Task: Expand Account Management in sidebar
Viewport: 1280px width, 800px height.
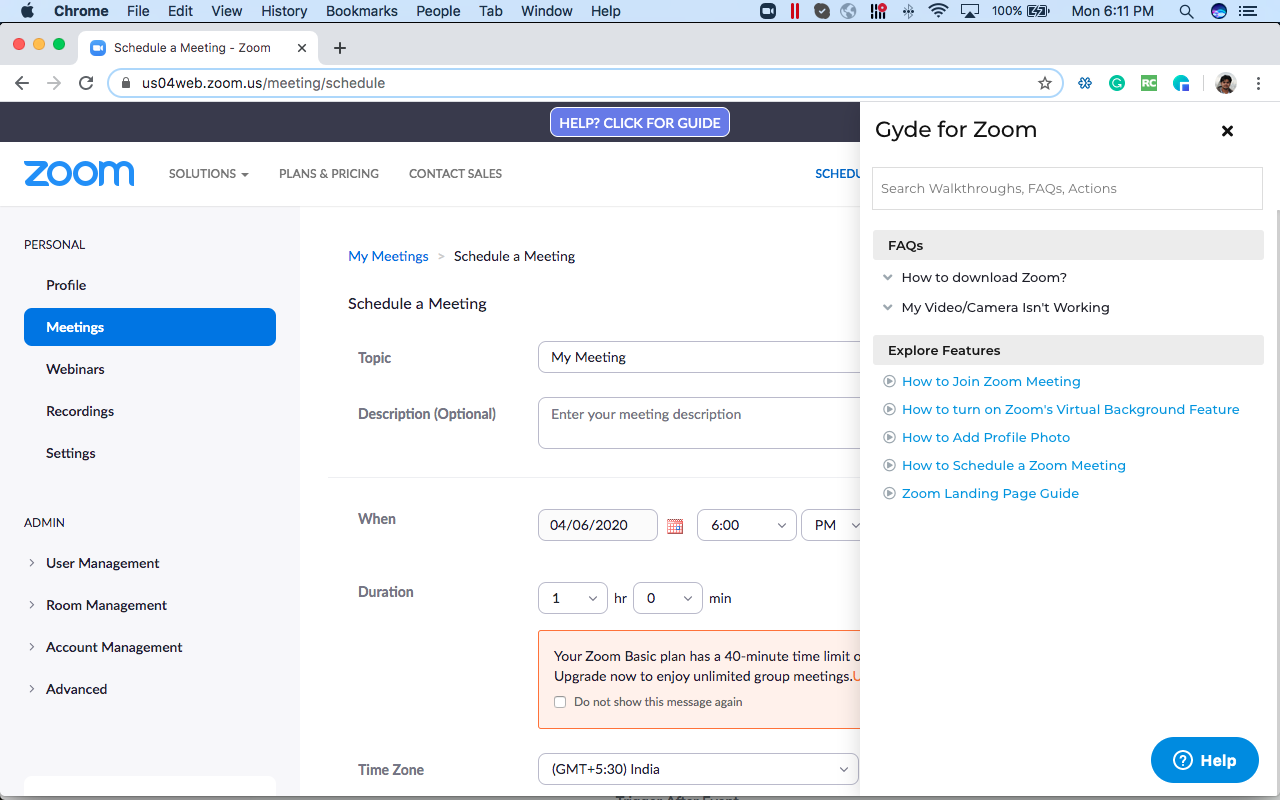Action: tap(114, 647)
